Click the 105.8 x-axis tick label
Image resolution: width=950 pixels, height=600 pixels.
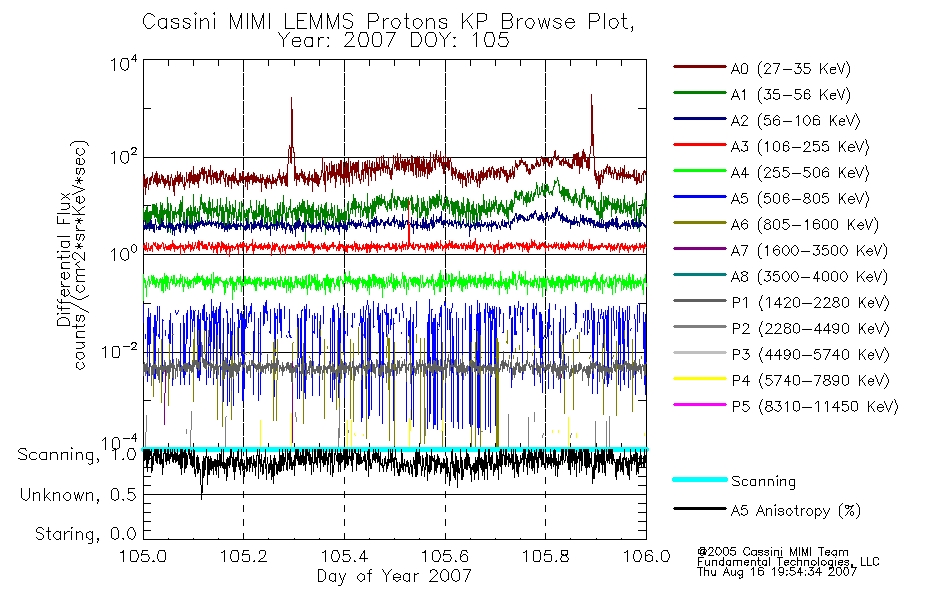546,556
